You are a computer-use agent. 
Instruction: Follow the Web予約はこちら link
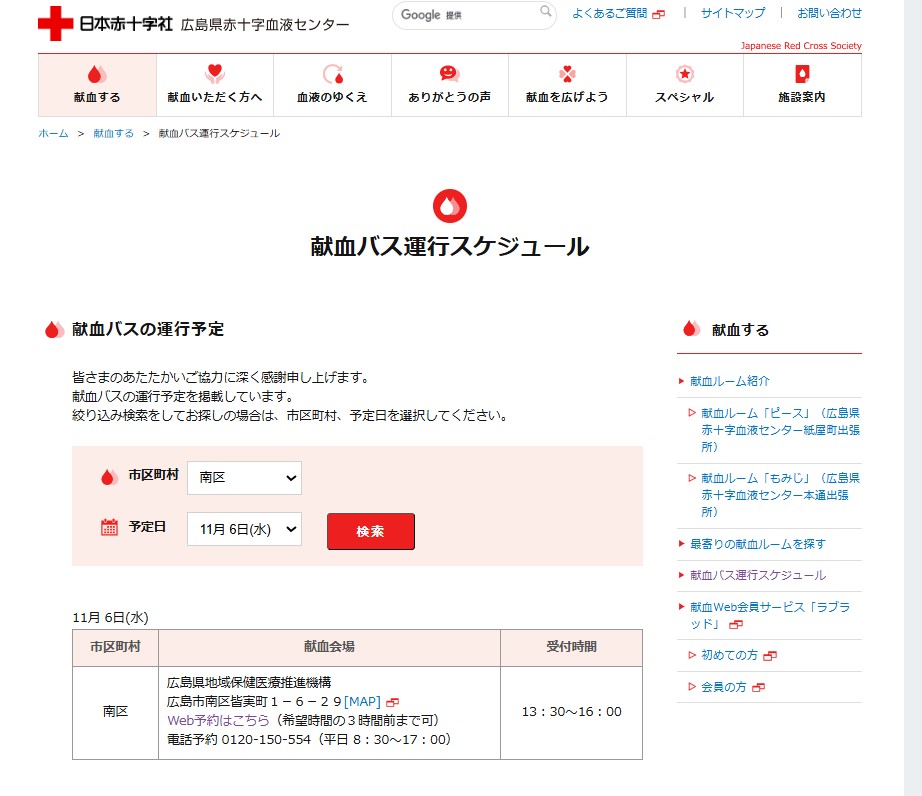pyautogui.click(x=218, y=720)
